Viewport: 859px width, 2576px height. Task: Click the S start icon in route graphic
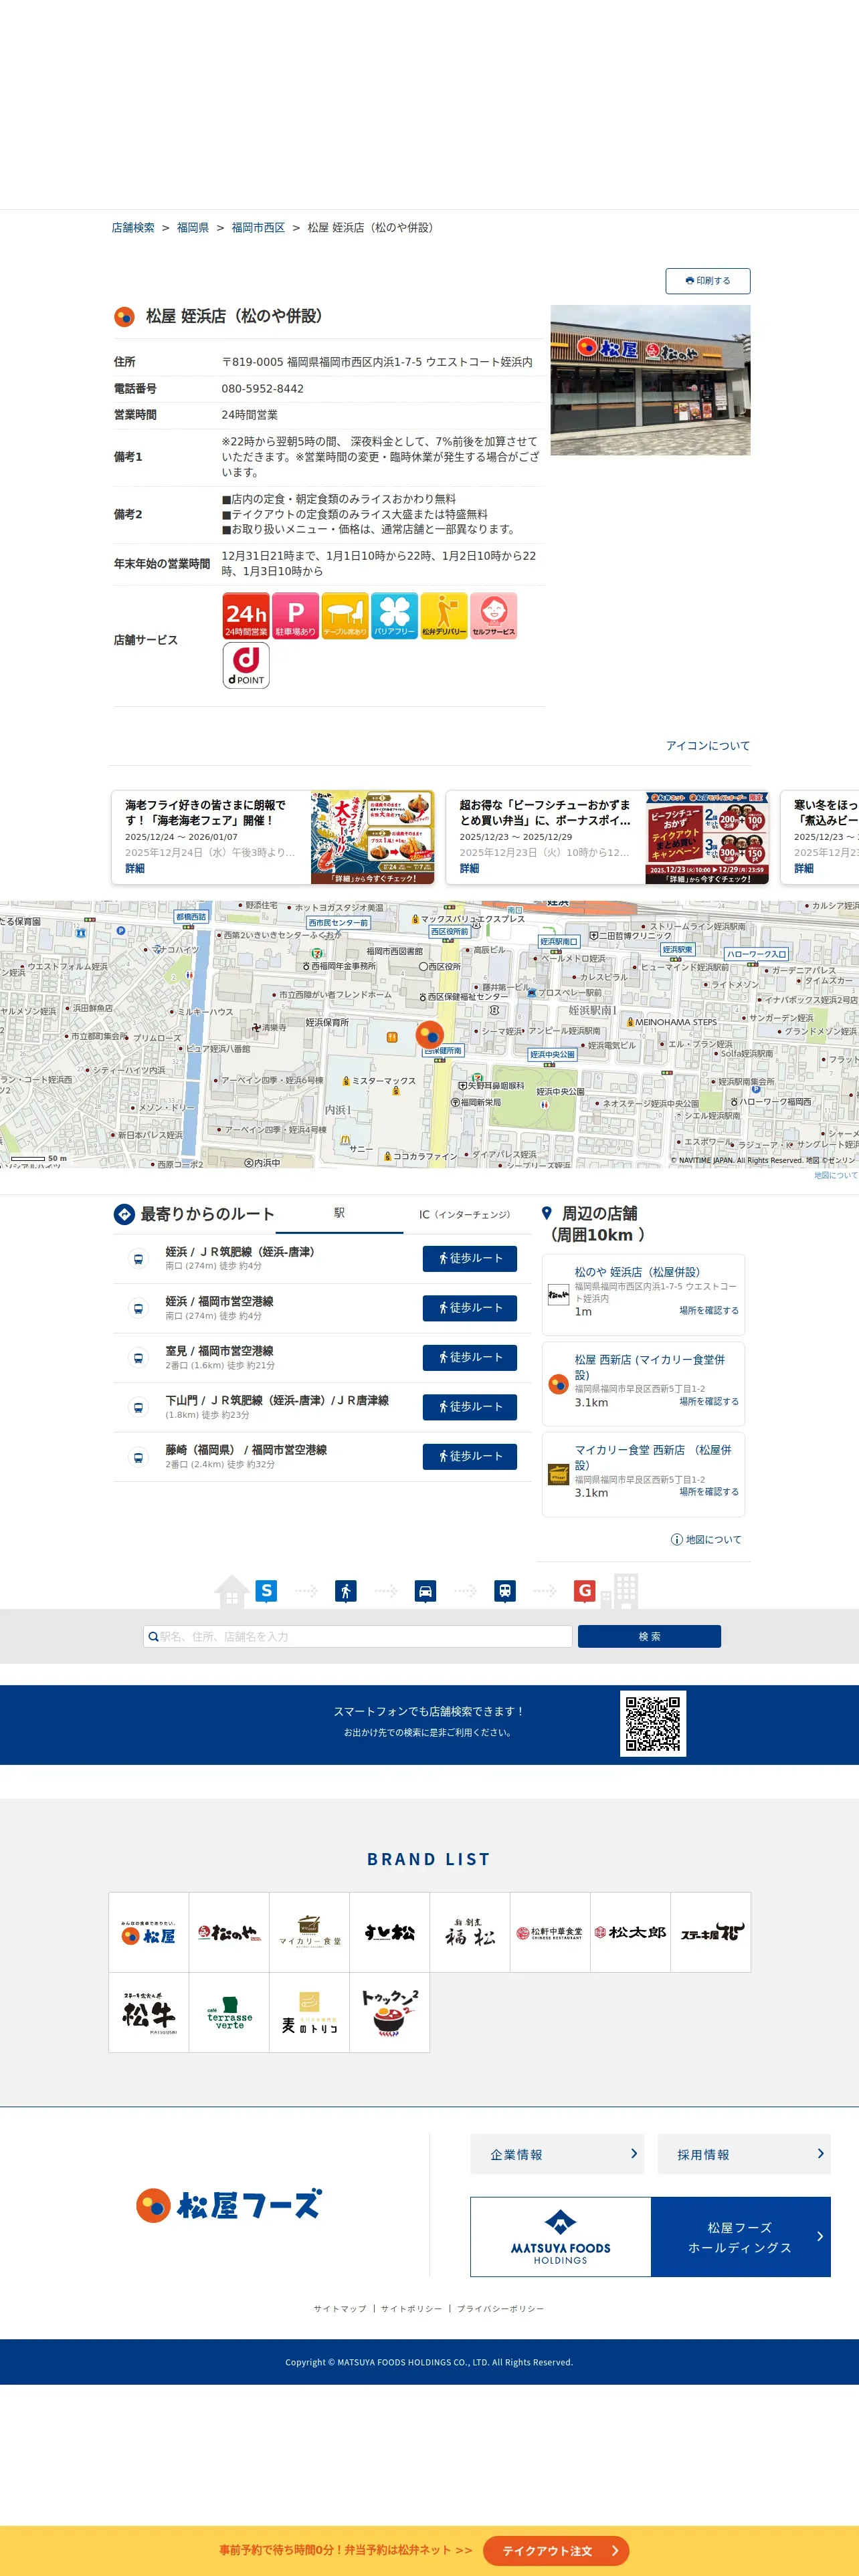266,1590
